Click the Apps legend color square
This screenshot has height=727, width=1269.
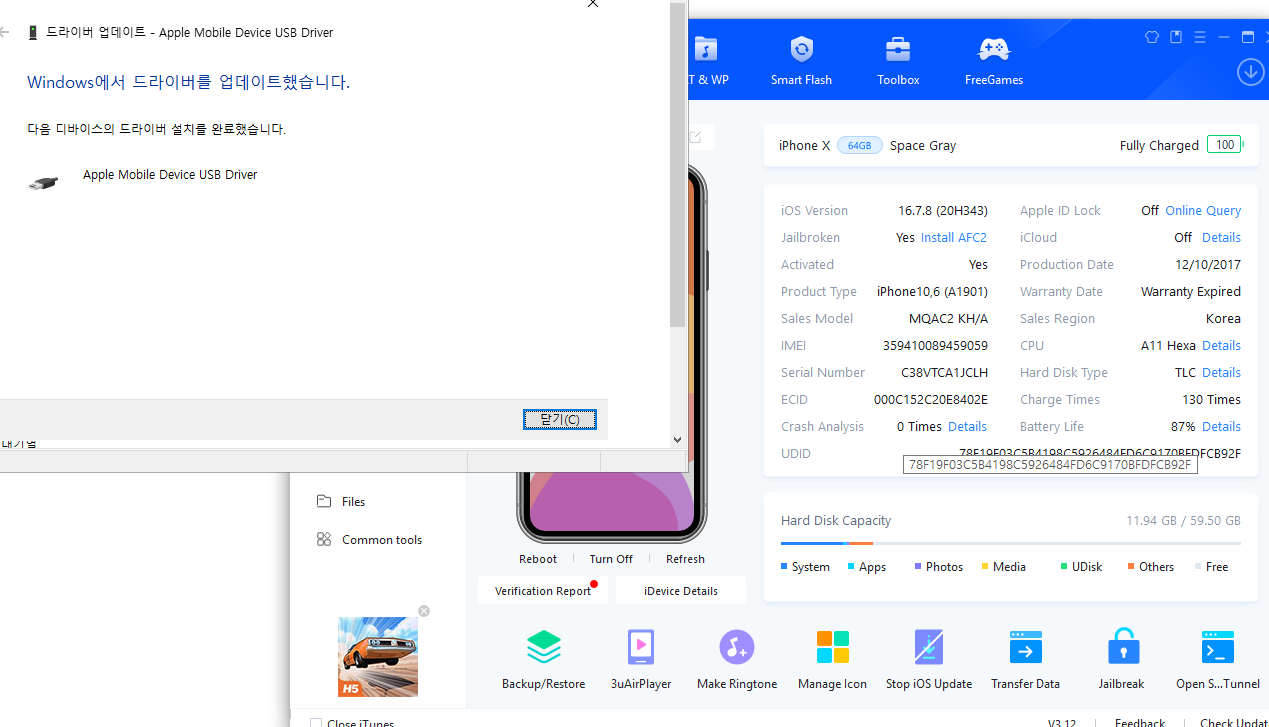[851, 567]
